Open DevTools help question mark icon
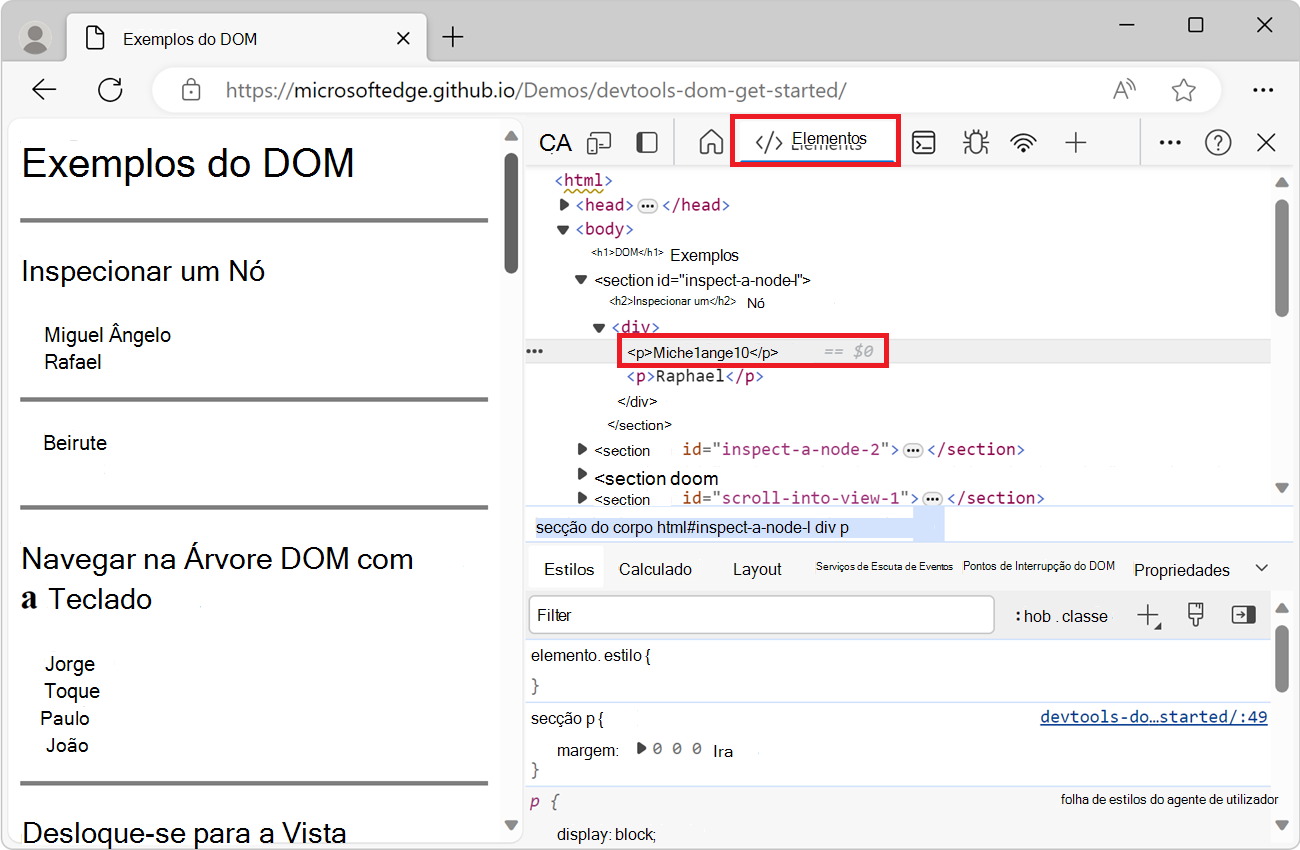This screenshot has height=850, width=1300. (x=1218, y=143)
